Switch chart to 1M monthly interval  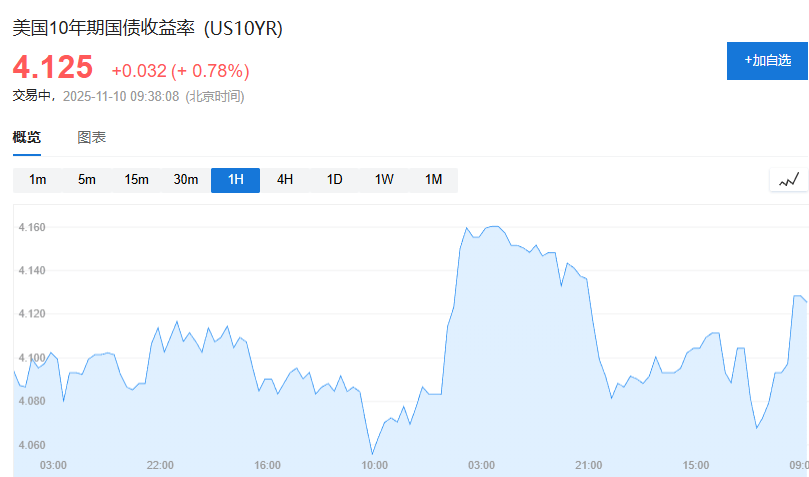tap(433, 180)
